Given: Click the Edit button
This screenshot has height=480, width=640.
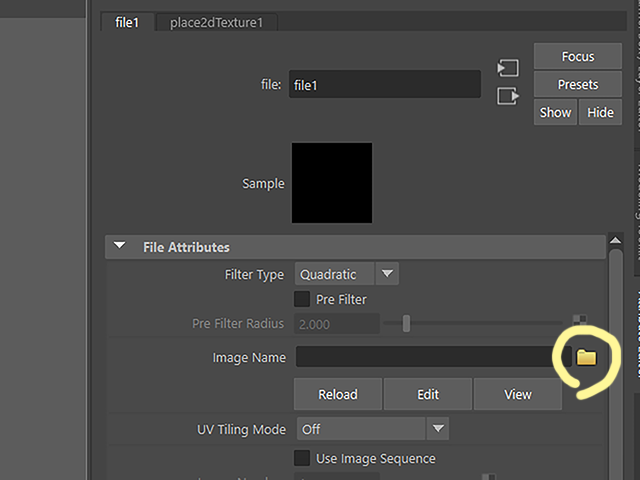Looking at the screenshot, I should (428, 394).
